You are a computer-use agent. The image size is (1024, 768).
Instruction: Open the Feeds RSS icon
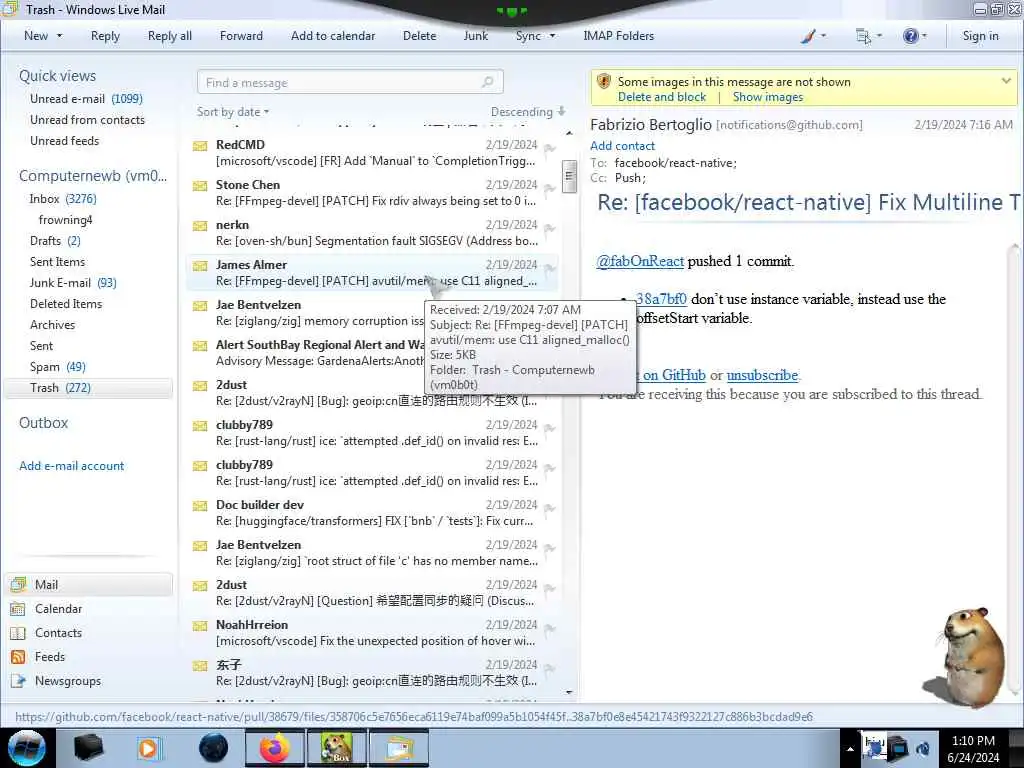click(x=18, y=657)
